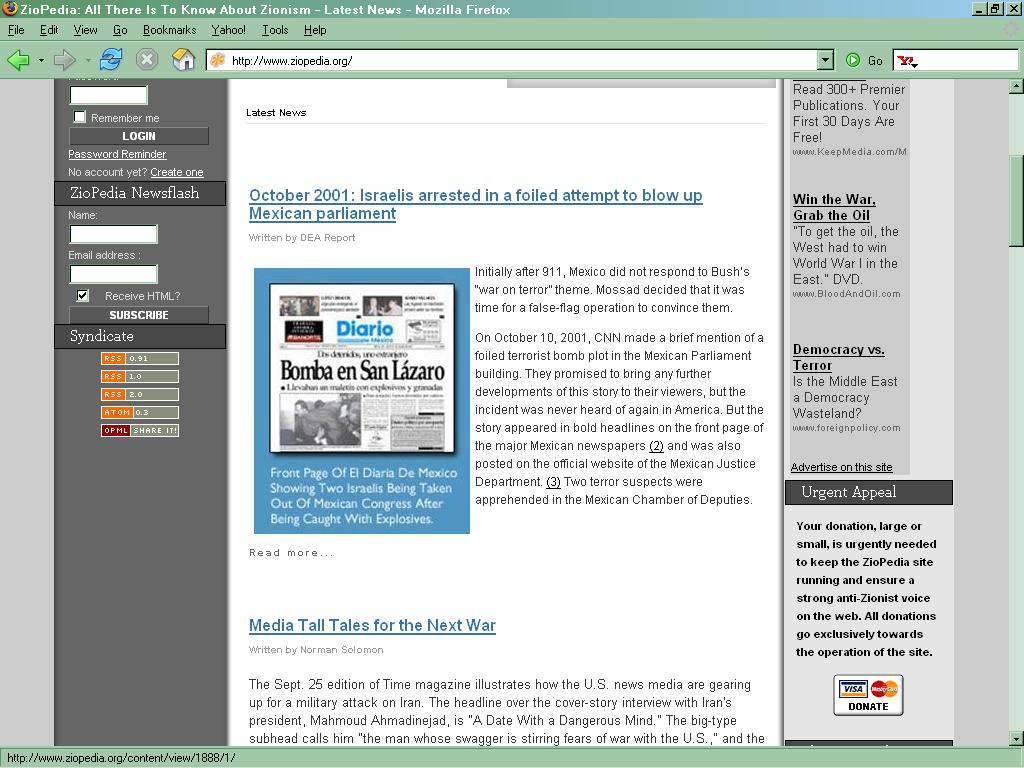Click the Back navigation arrow
The image size is (1024, 768).
pos(18,61)
